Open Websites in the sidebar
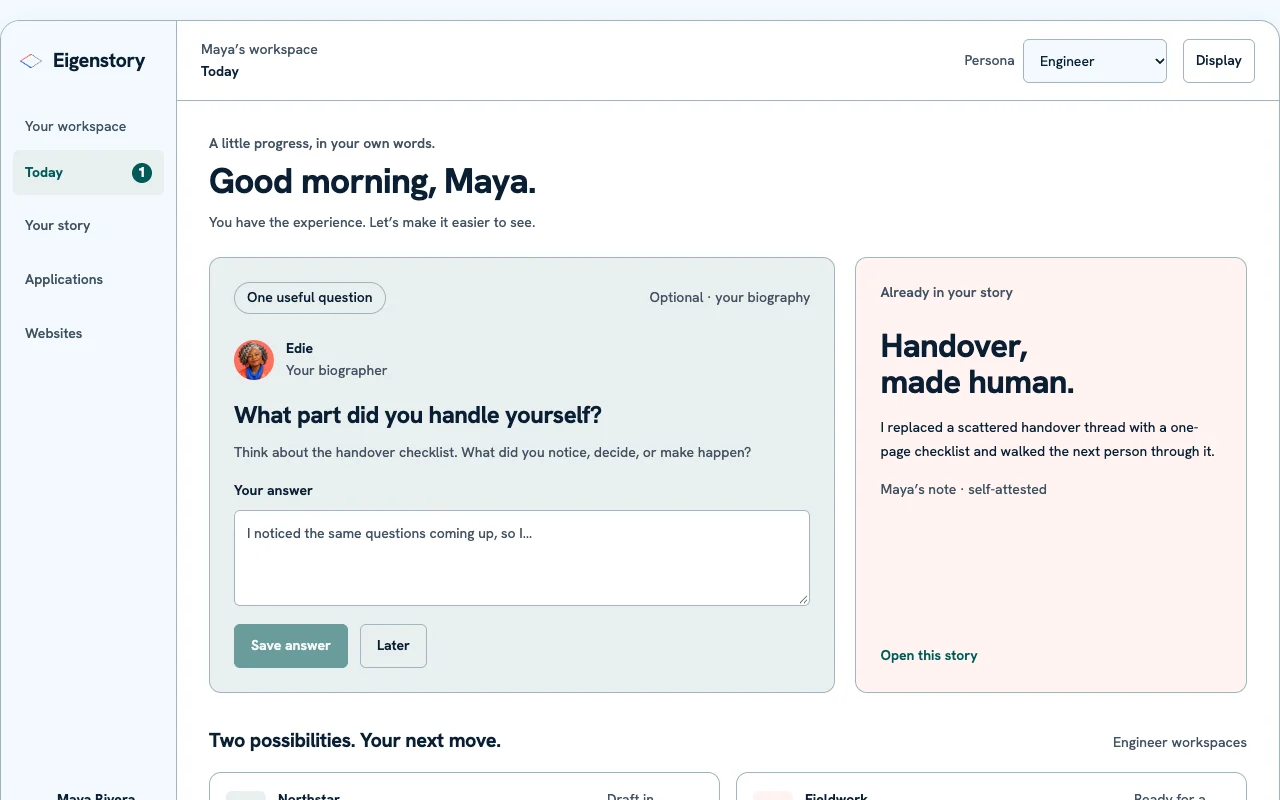 88,334
